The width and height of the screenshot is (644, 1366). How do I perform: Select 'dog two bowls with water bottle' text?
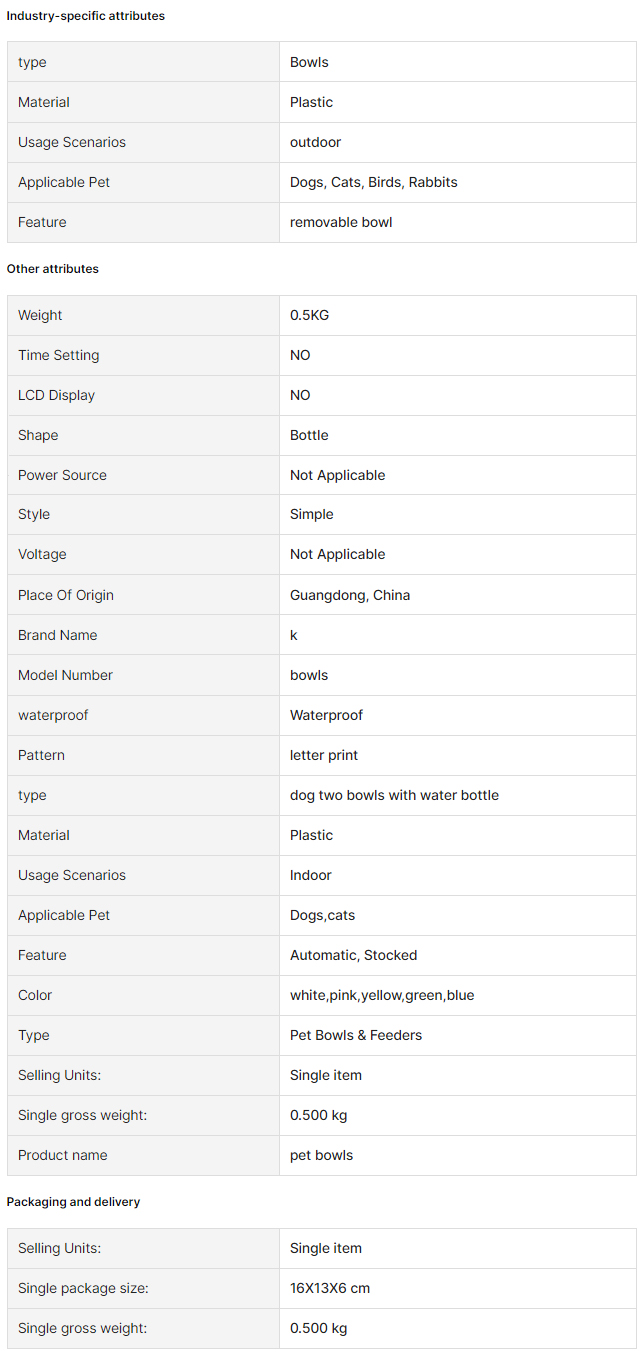tap(394, 795)
